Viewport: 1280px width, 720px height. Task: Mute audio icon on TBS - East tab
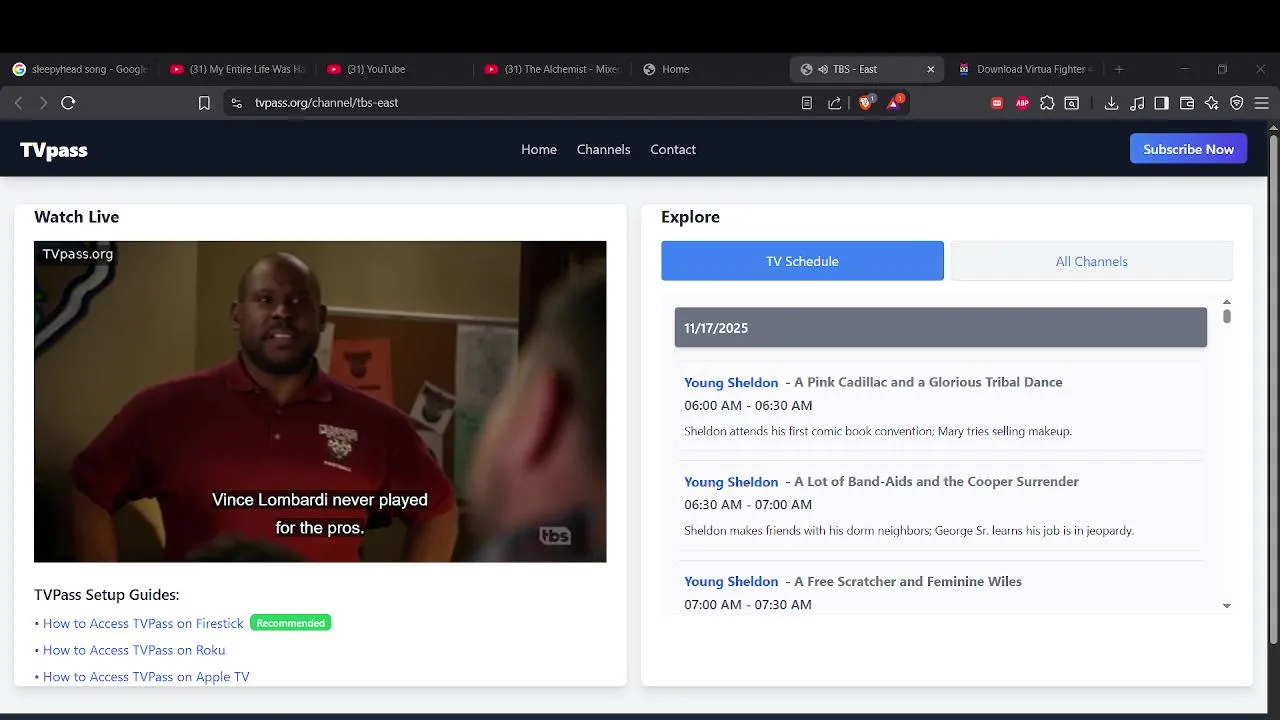pyautogui.click(x=823, y=69)
